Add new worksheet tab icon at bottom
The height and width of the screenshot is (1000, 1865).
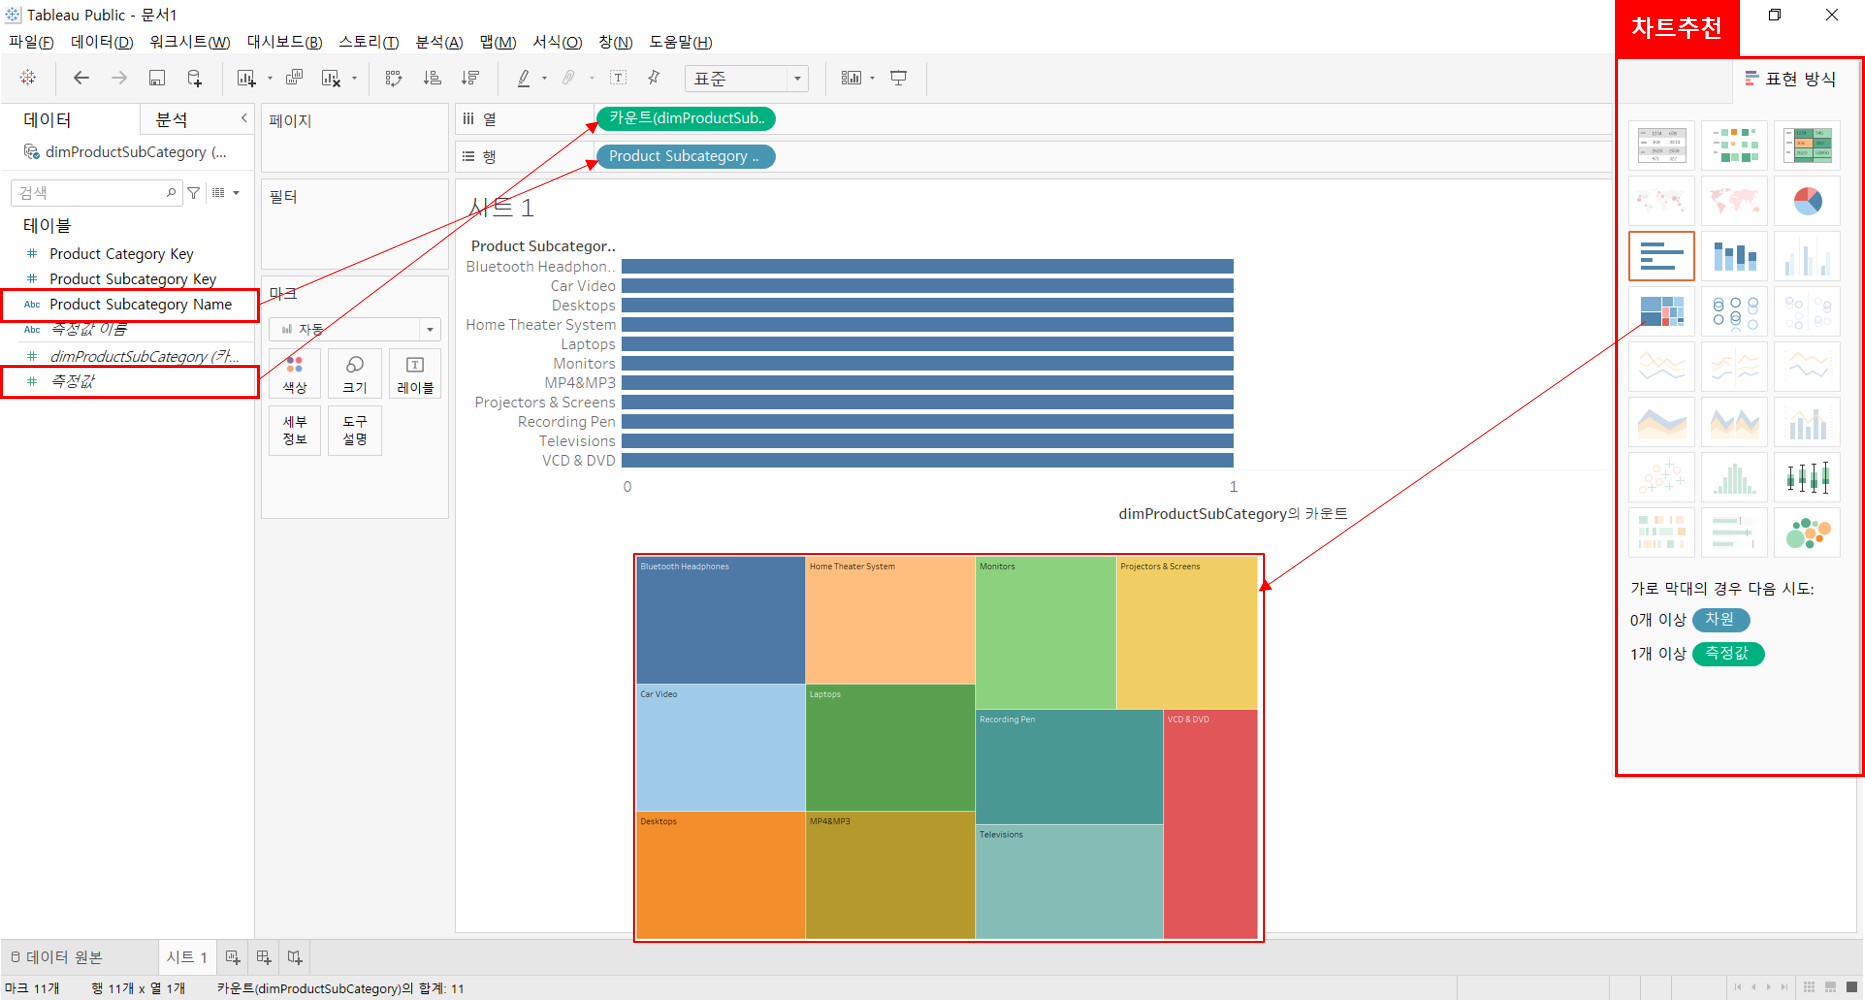[x=233, y=957]
